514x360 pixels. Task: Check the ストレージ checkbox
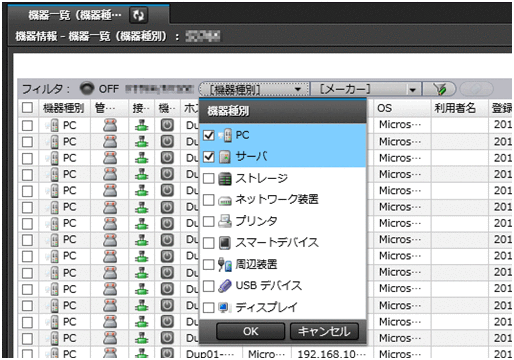click(209, 178)
